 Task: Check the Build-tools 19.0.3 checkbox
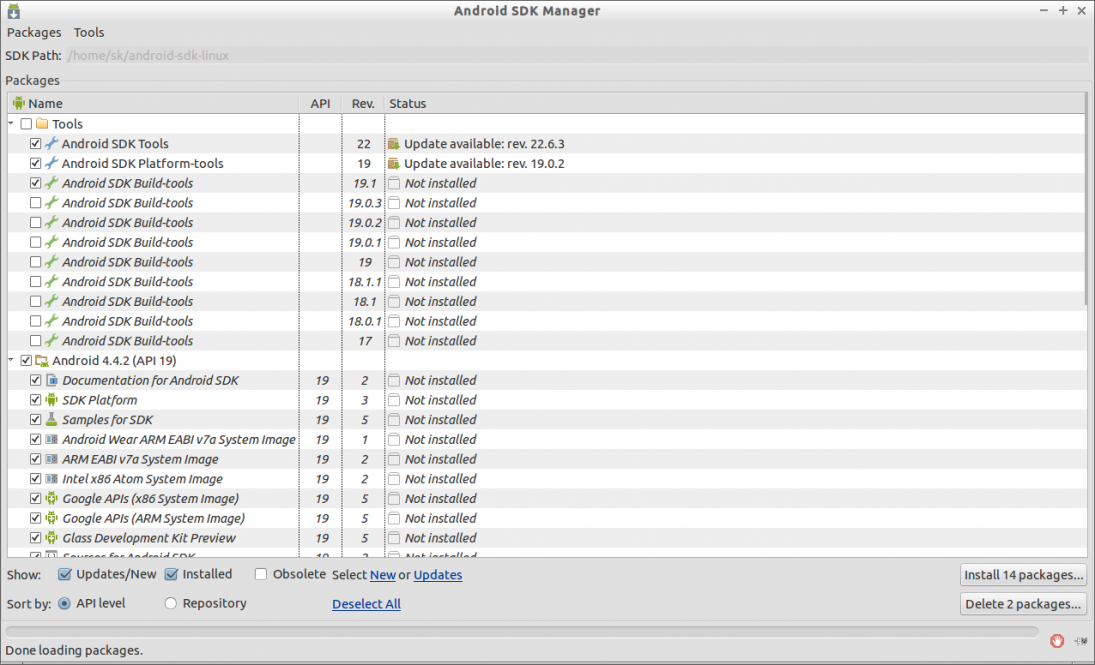pos(36,203)
